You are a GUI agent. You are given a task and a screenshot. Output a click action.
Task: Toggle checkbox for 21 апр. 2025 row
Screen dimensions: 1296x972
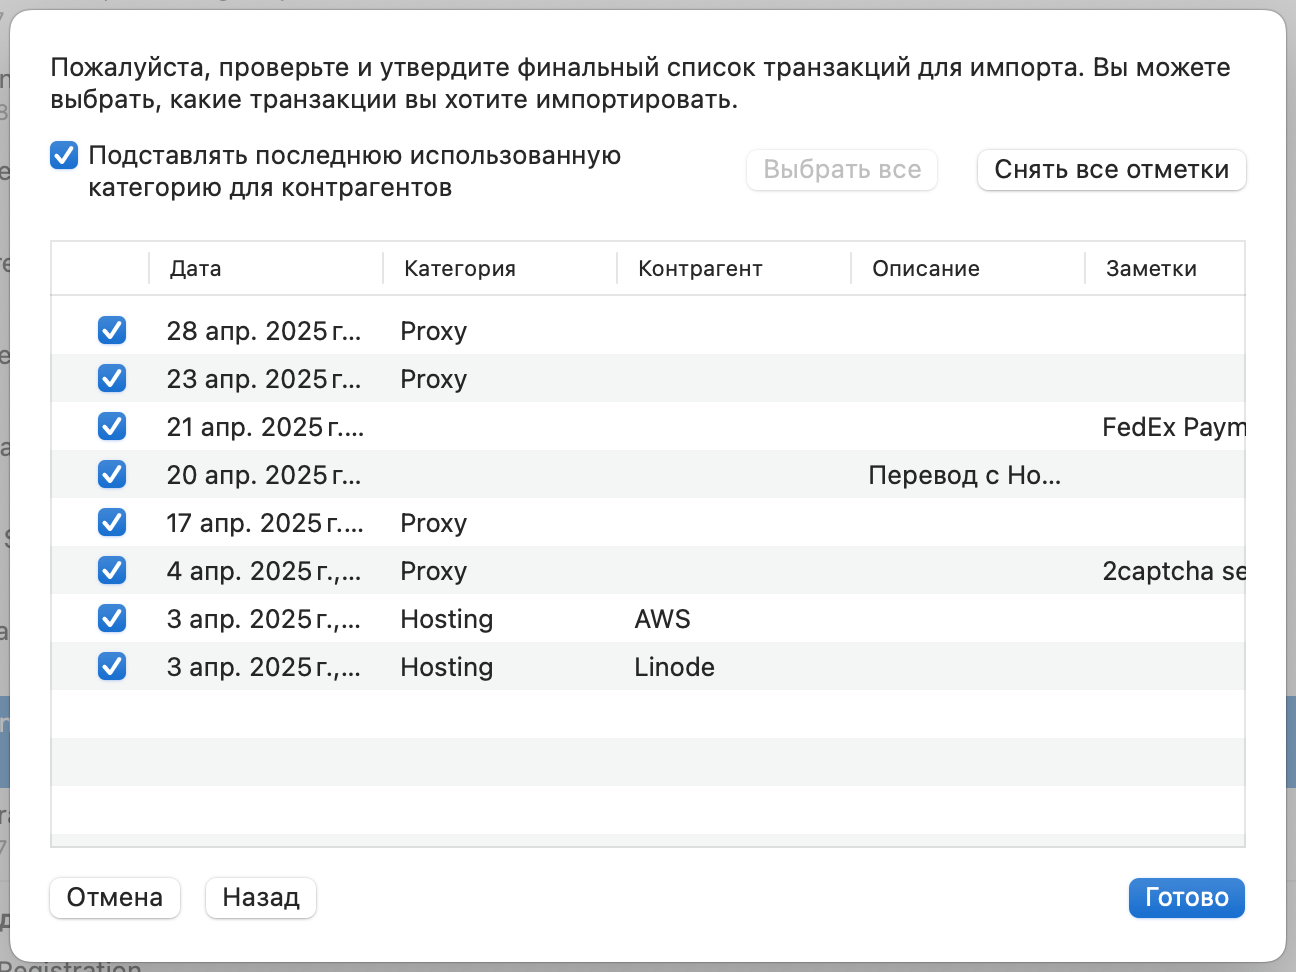112,426
